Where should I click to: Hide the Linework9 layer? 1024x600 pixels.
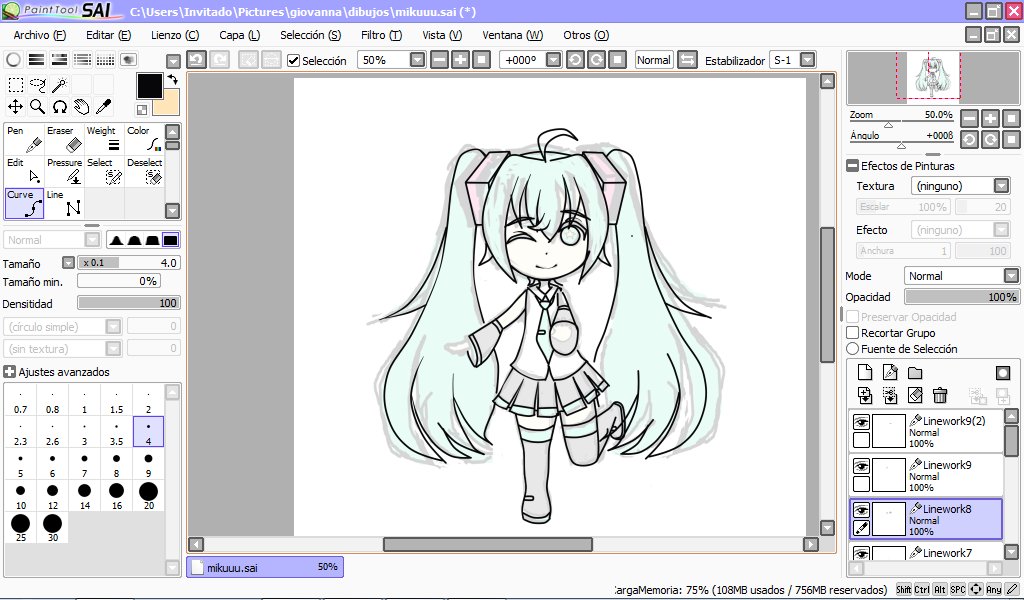coord(861,466)
